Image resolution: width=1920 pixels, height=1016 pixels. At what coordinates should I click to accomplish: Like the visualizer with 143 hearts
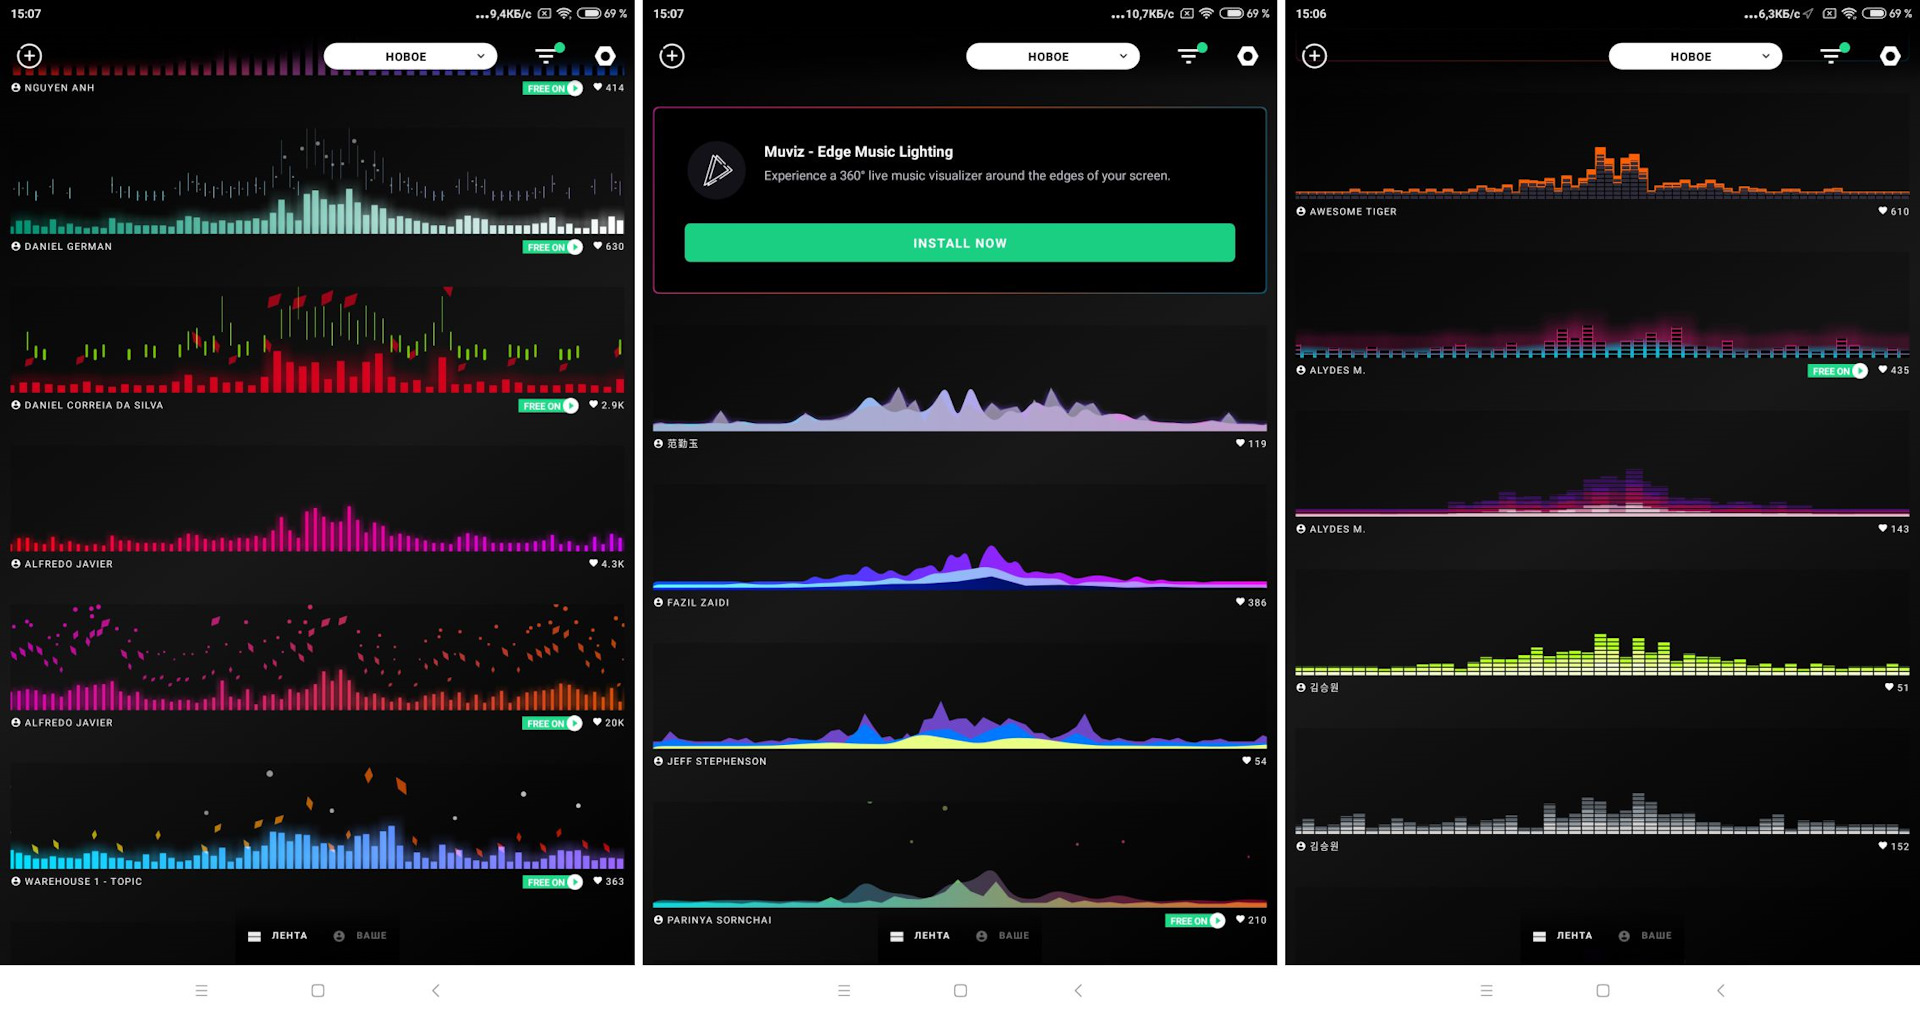pyautogui.click(x=1883, y=529)
